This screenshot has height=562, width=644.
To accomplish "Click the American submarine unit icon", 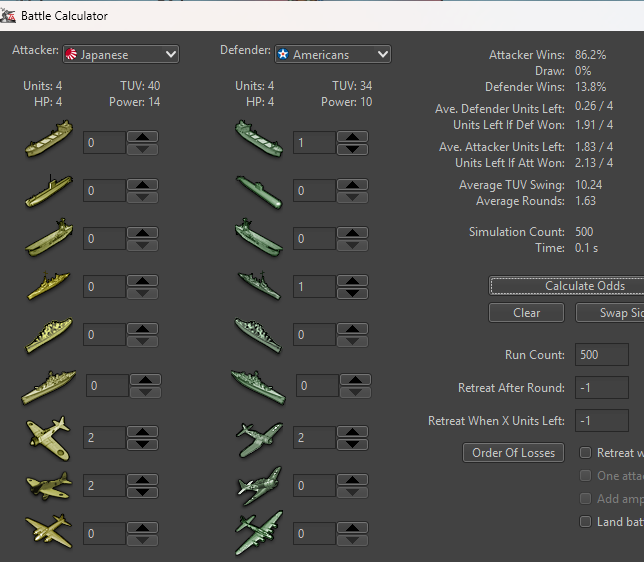I will 259,192.
